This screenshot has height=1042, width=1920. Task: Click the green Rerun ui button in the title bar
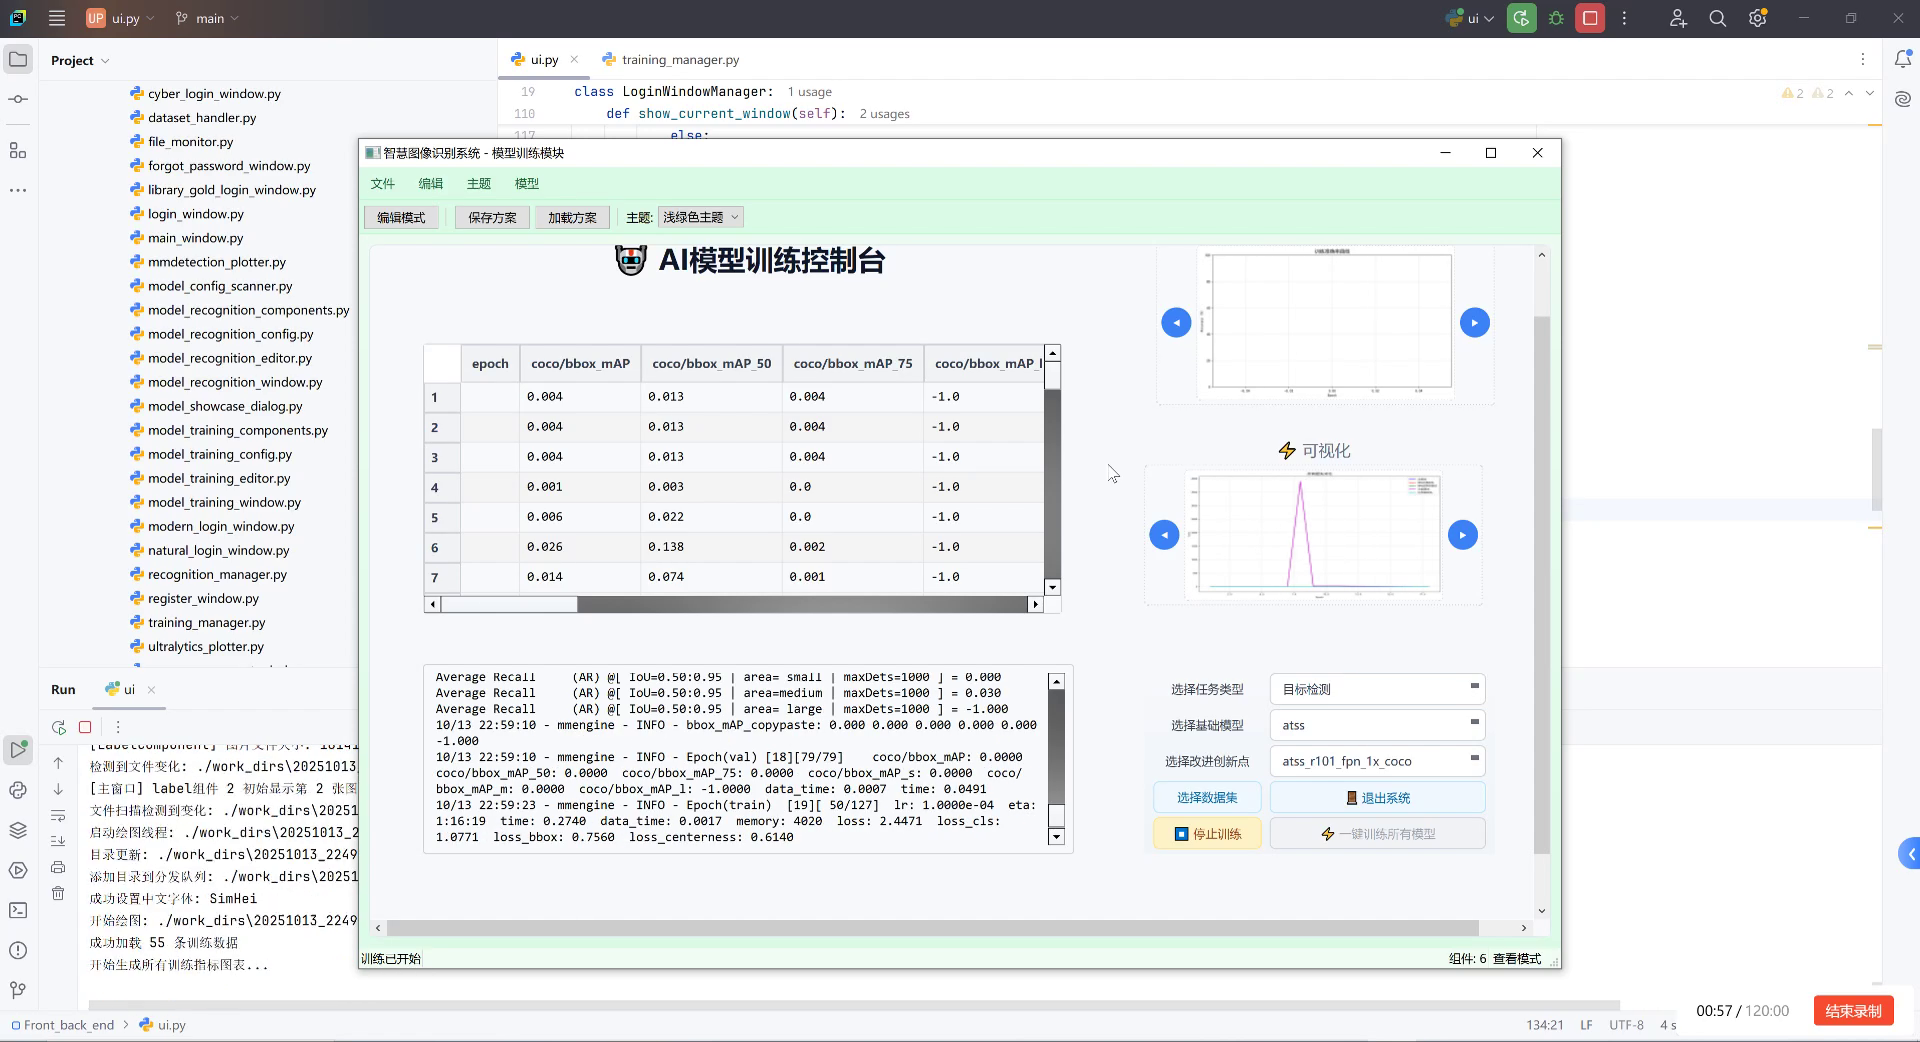pos(1521,18)
